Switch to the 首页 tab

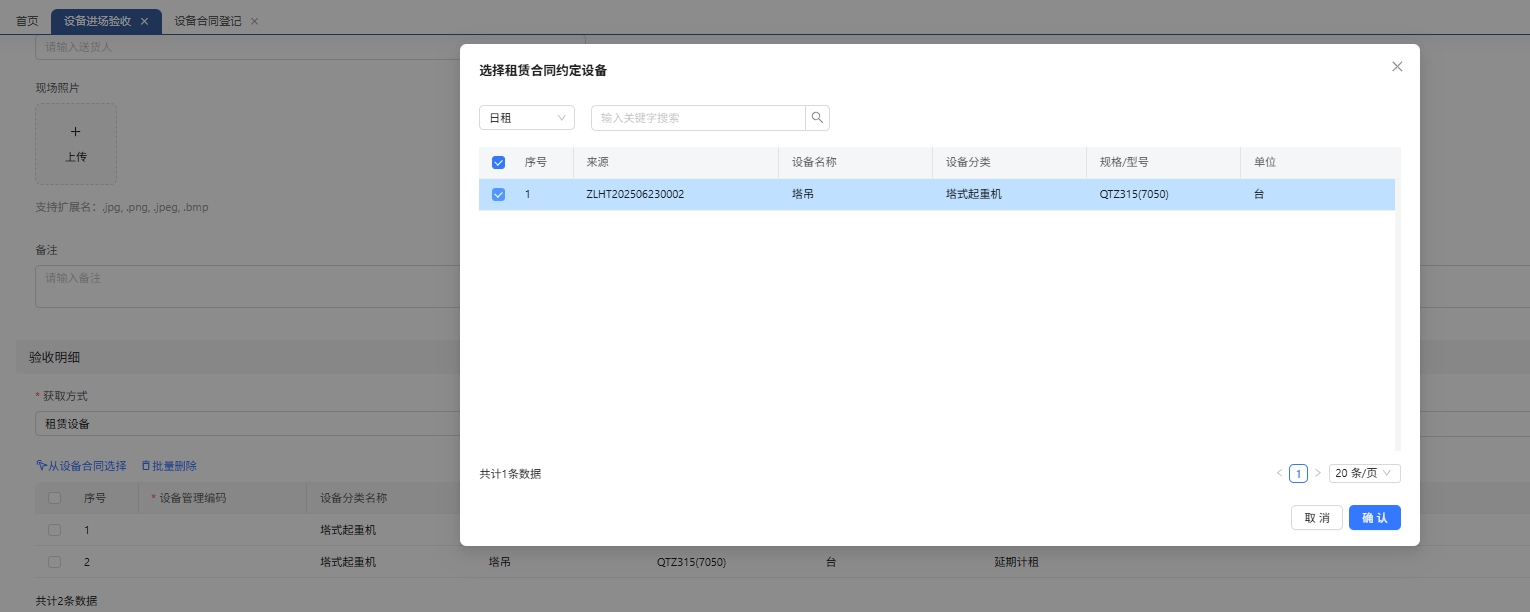coord(27,21)
